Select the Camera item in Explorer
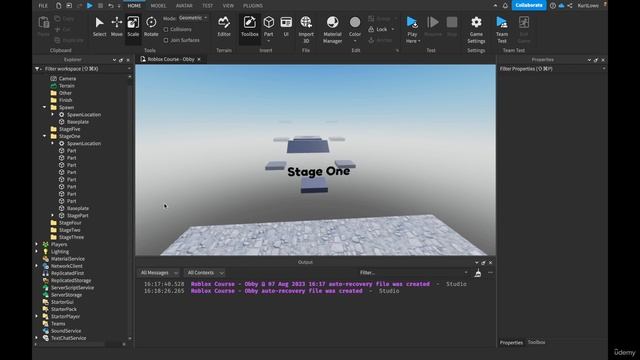This screenshot has width=640, height=360. click(67, 78)
